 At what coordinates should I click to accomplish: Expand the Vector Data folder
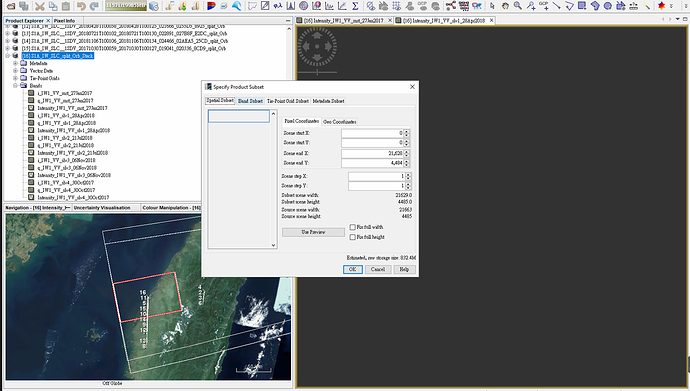(x=15, y=71)
